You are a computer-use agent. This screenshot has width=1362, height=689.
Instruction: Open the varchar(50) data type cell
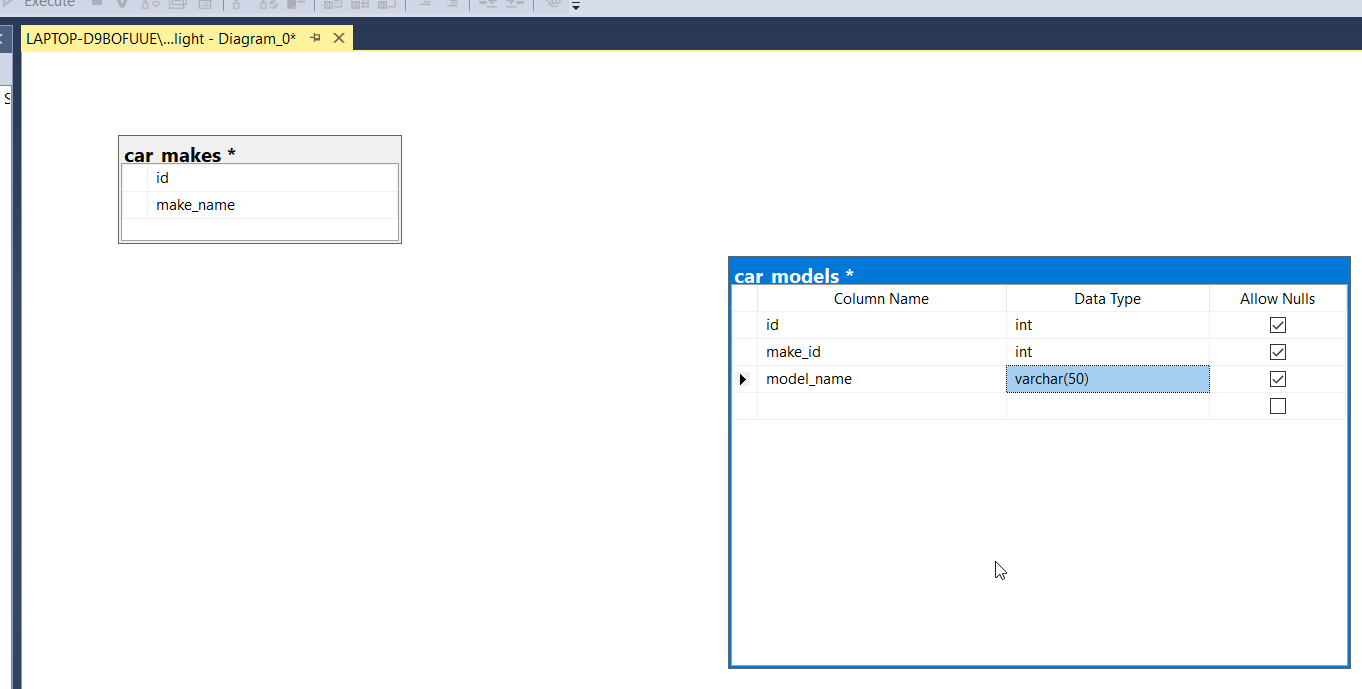1107,379
